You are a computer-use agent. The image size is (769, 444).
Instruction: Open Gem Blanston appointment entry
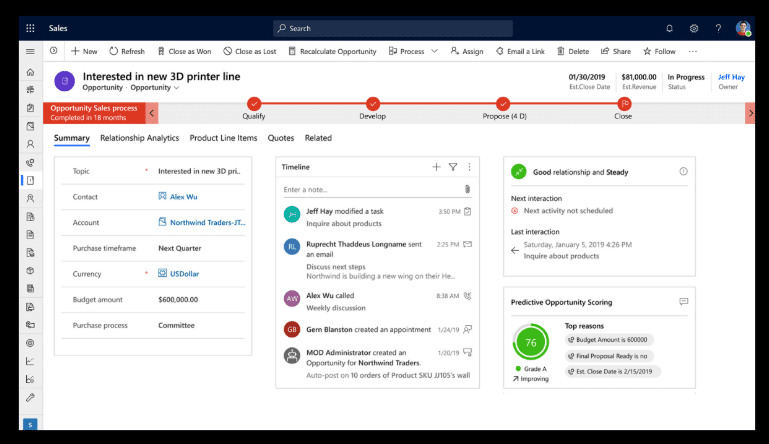[x=378, y=329]
